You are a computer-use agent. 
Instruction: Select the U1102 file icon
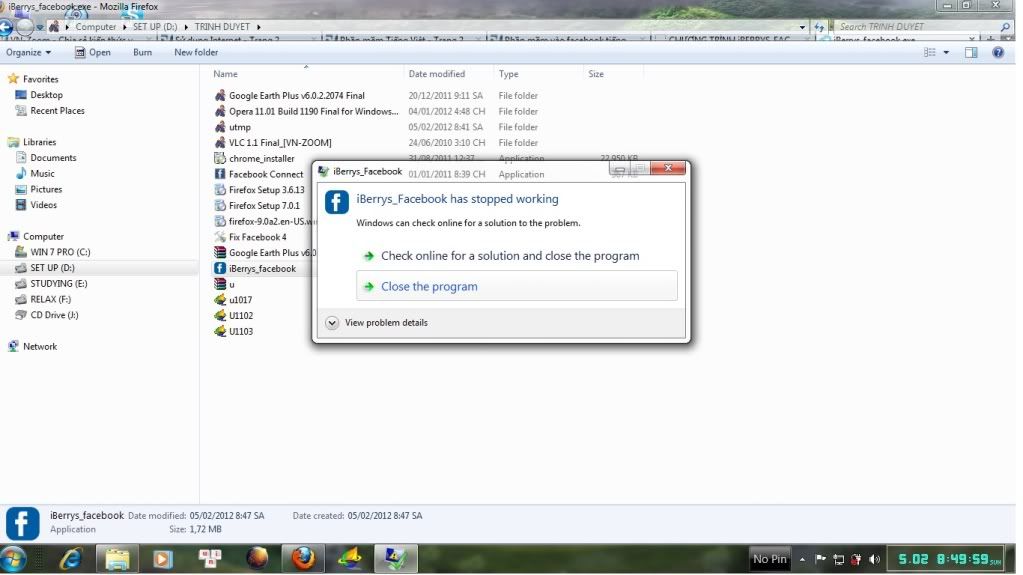pyautogui.click(x=220, y=315)
